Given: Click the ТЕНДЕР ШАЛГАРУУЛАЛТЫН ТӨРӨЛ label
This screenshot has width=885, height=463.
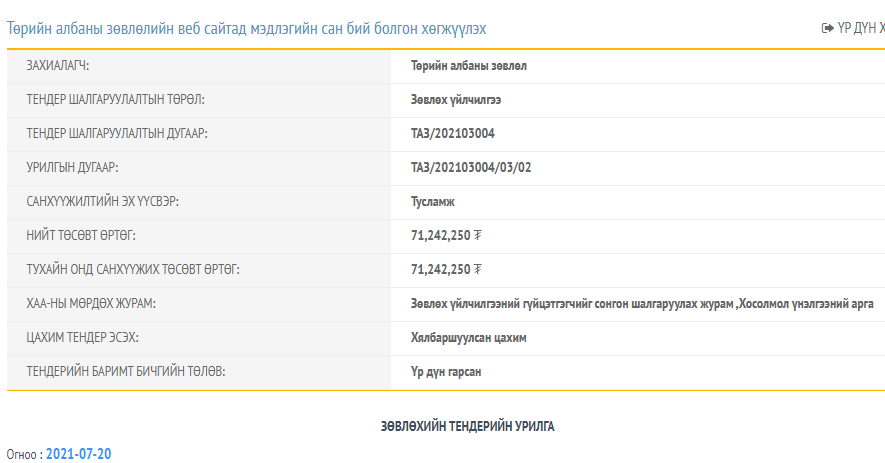Looking at the screenshot, I should coord(115,100).
